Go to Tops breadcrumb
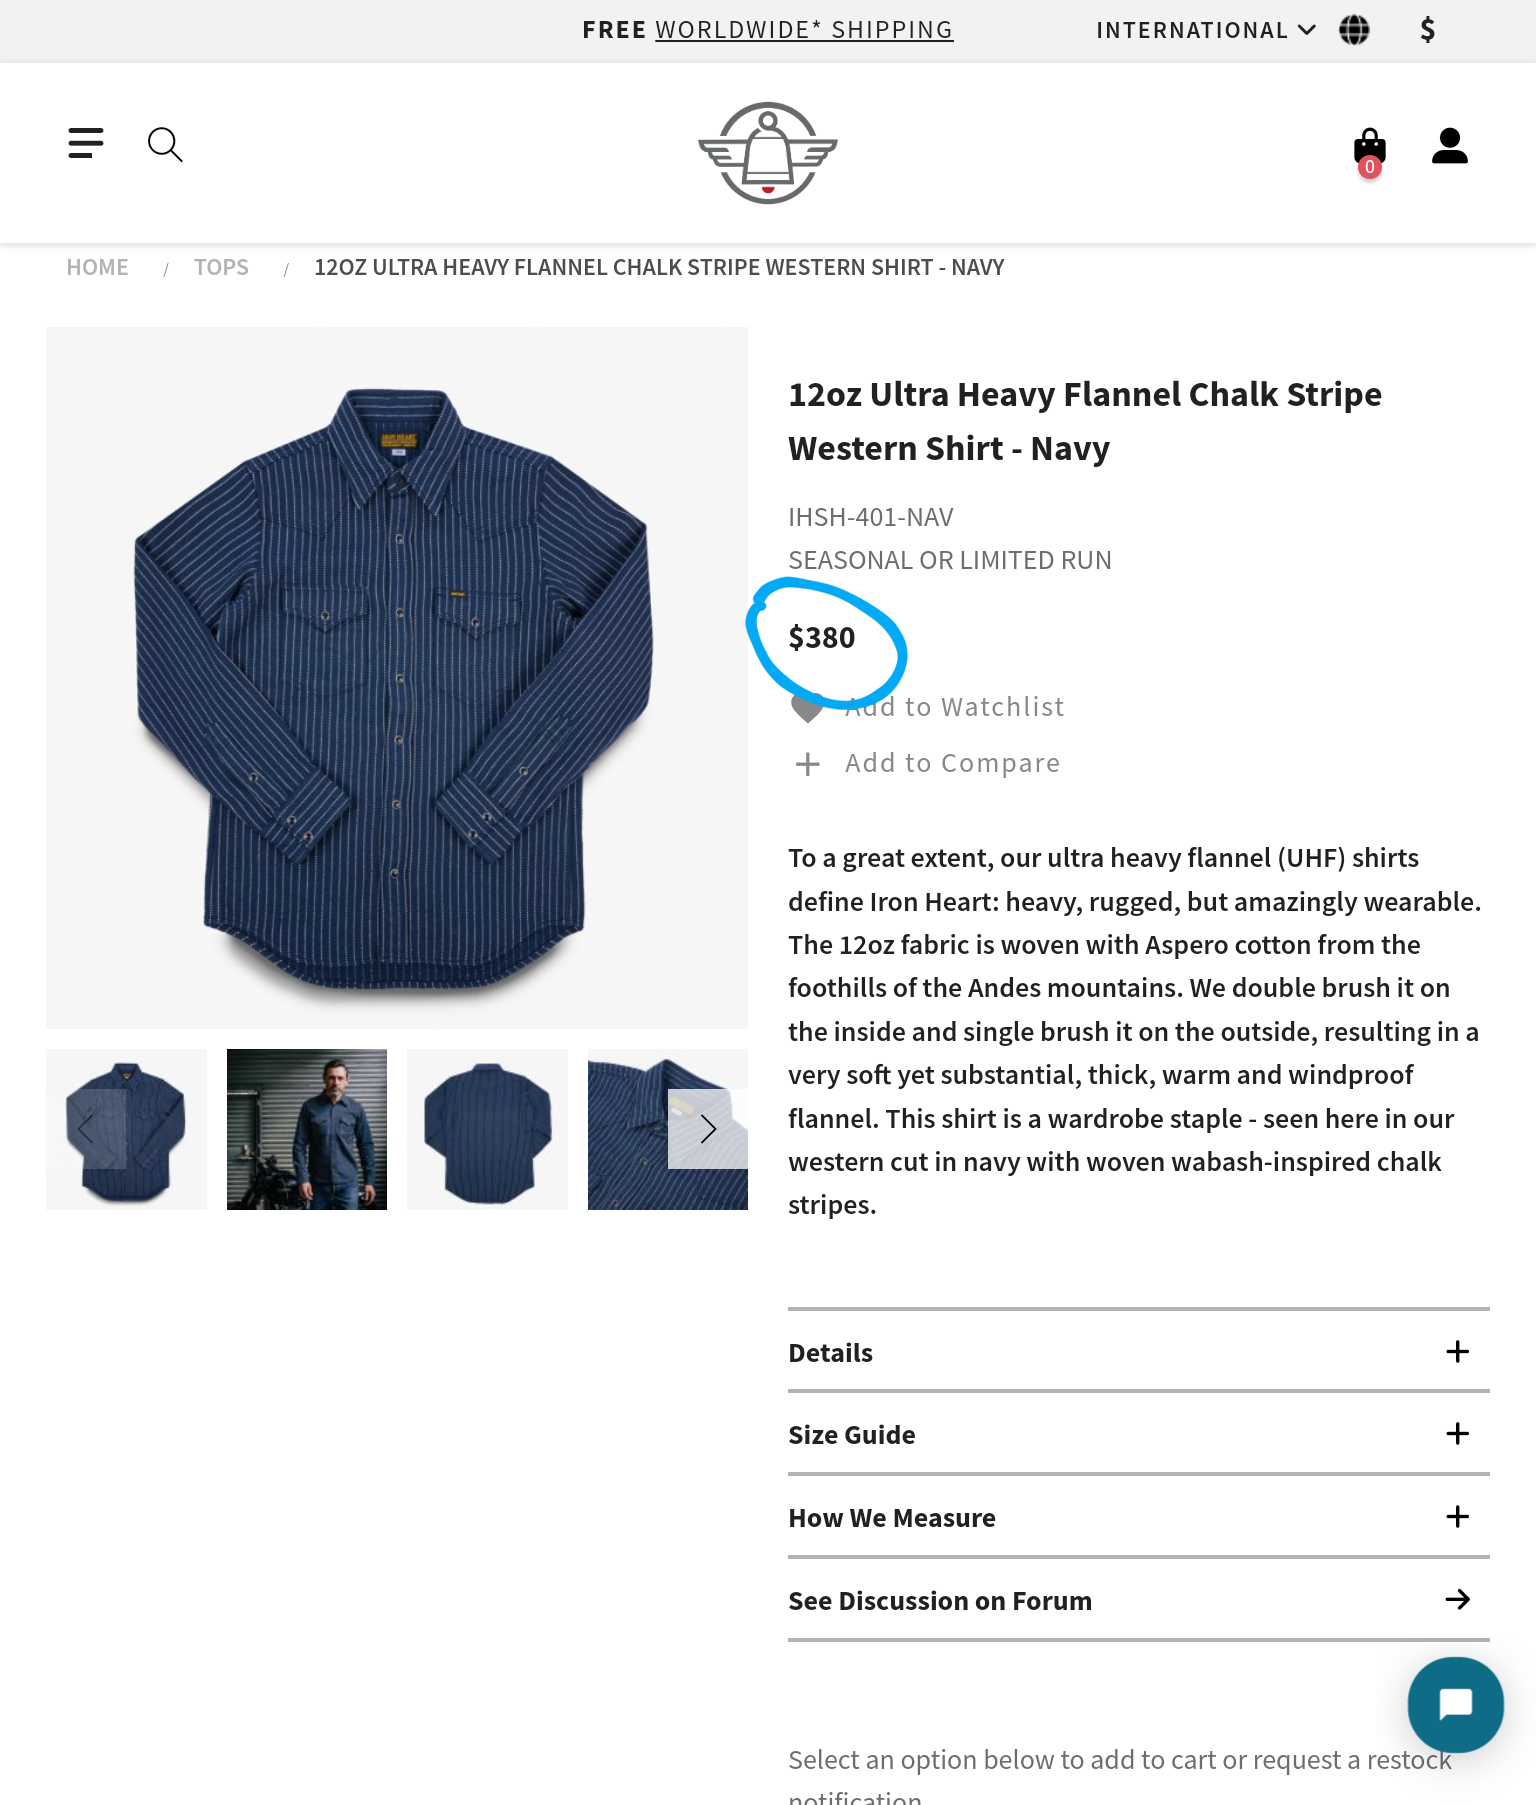Image resolution: width=1536 pixels, height=1805 pixels. tap(221, 267)
